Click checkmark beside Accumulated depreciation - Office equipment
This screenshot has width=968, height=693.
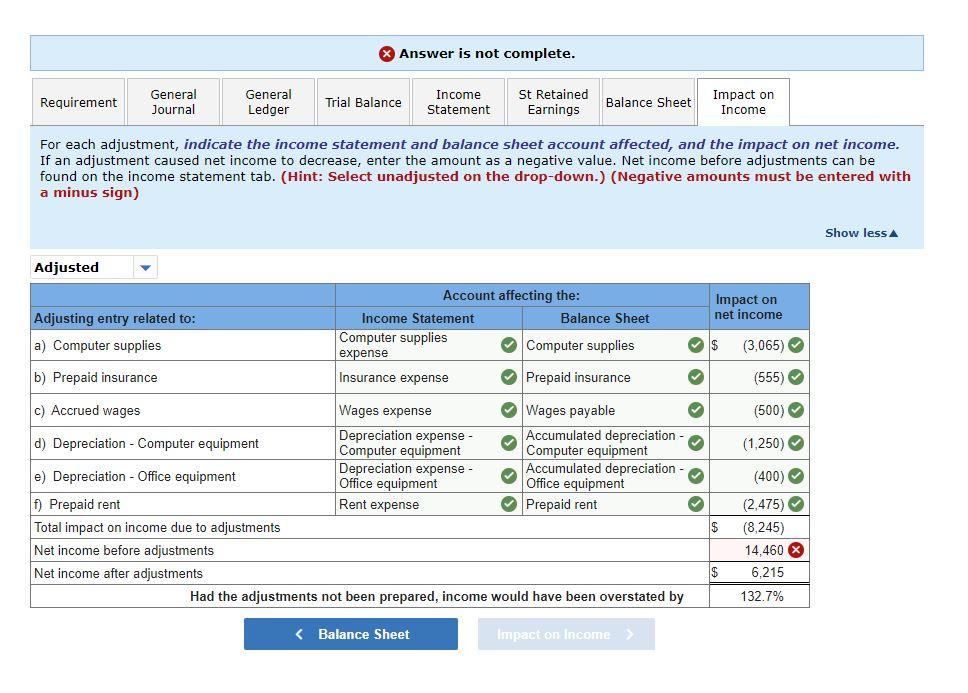tap(696, 476)
